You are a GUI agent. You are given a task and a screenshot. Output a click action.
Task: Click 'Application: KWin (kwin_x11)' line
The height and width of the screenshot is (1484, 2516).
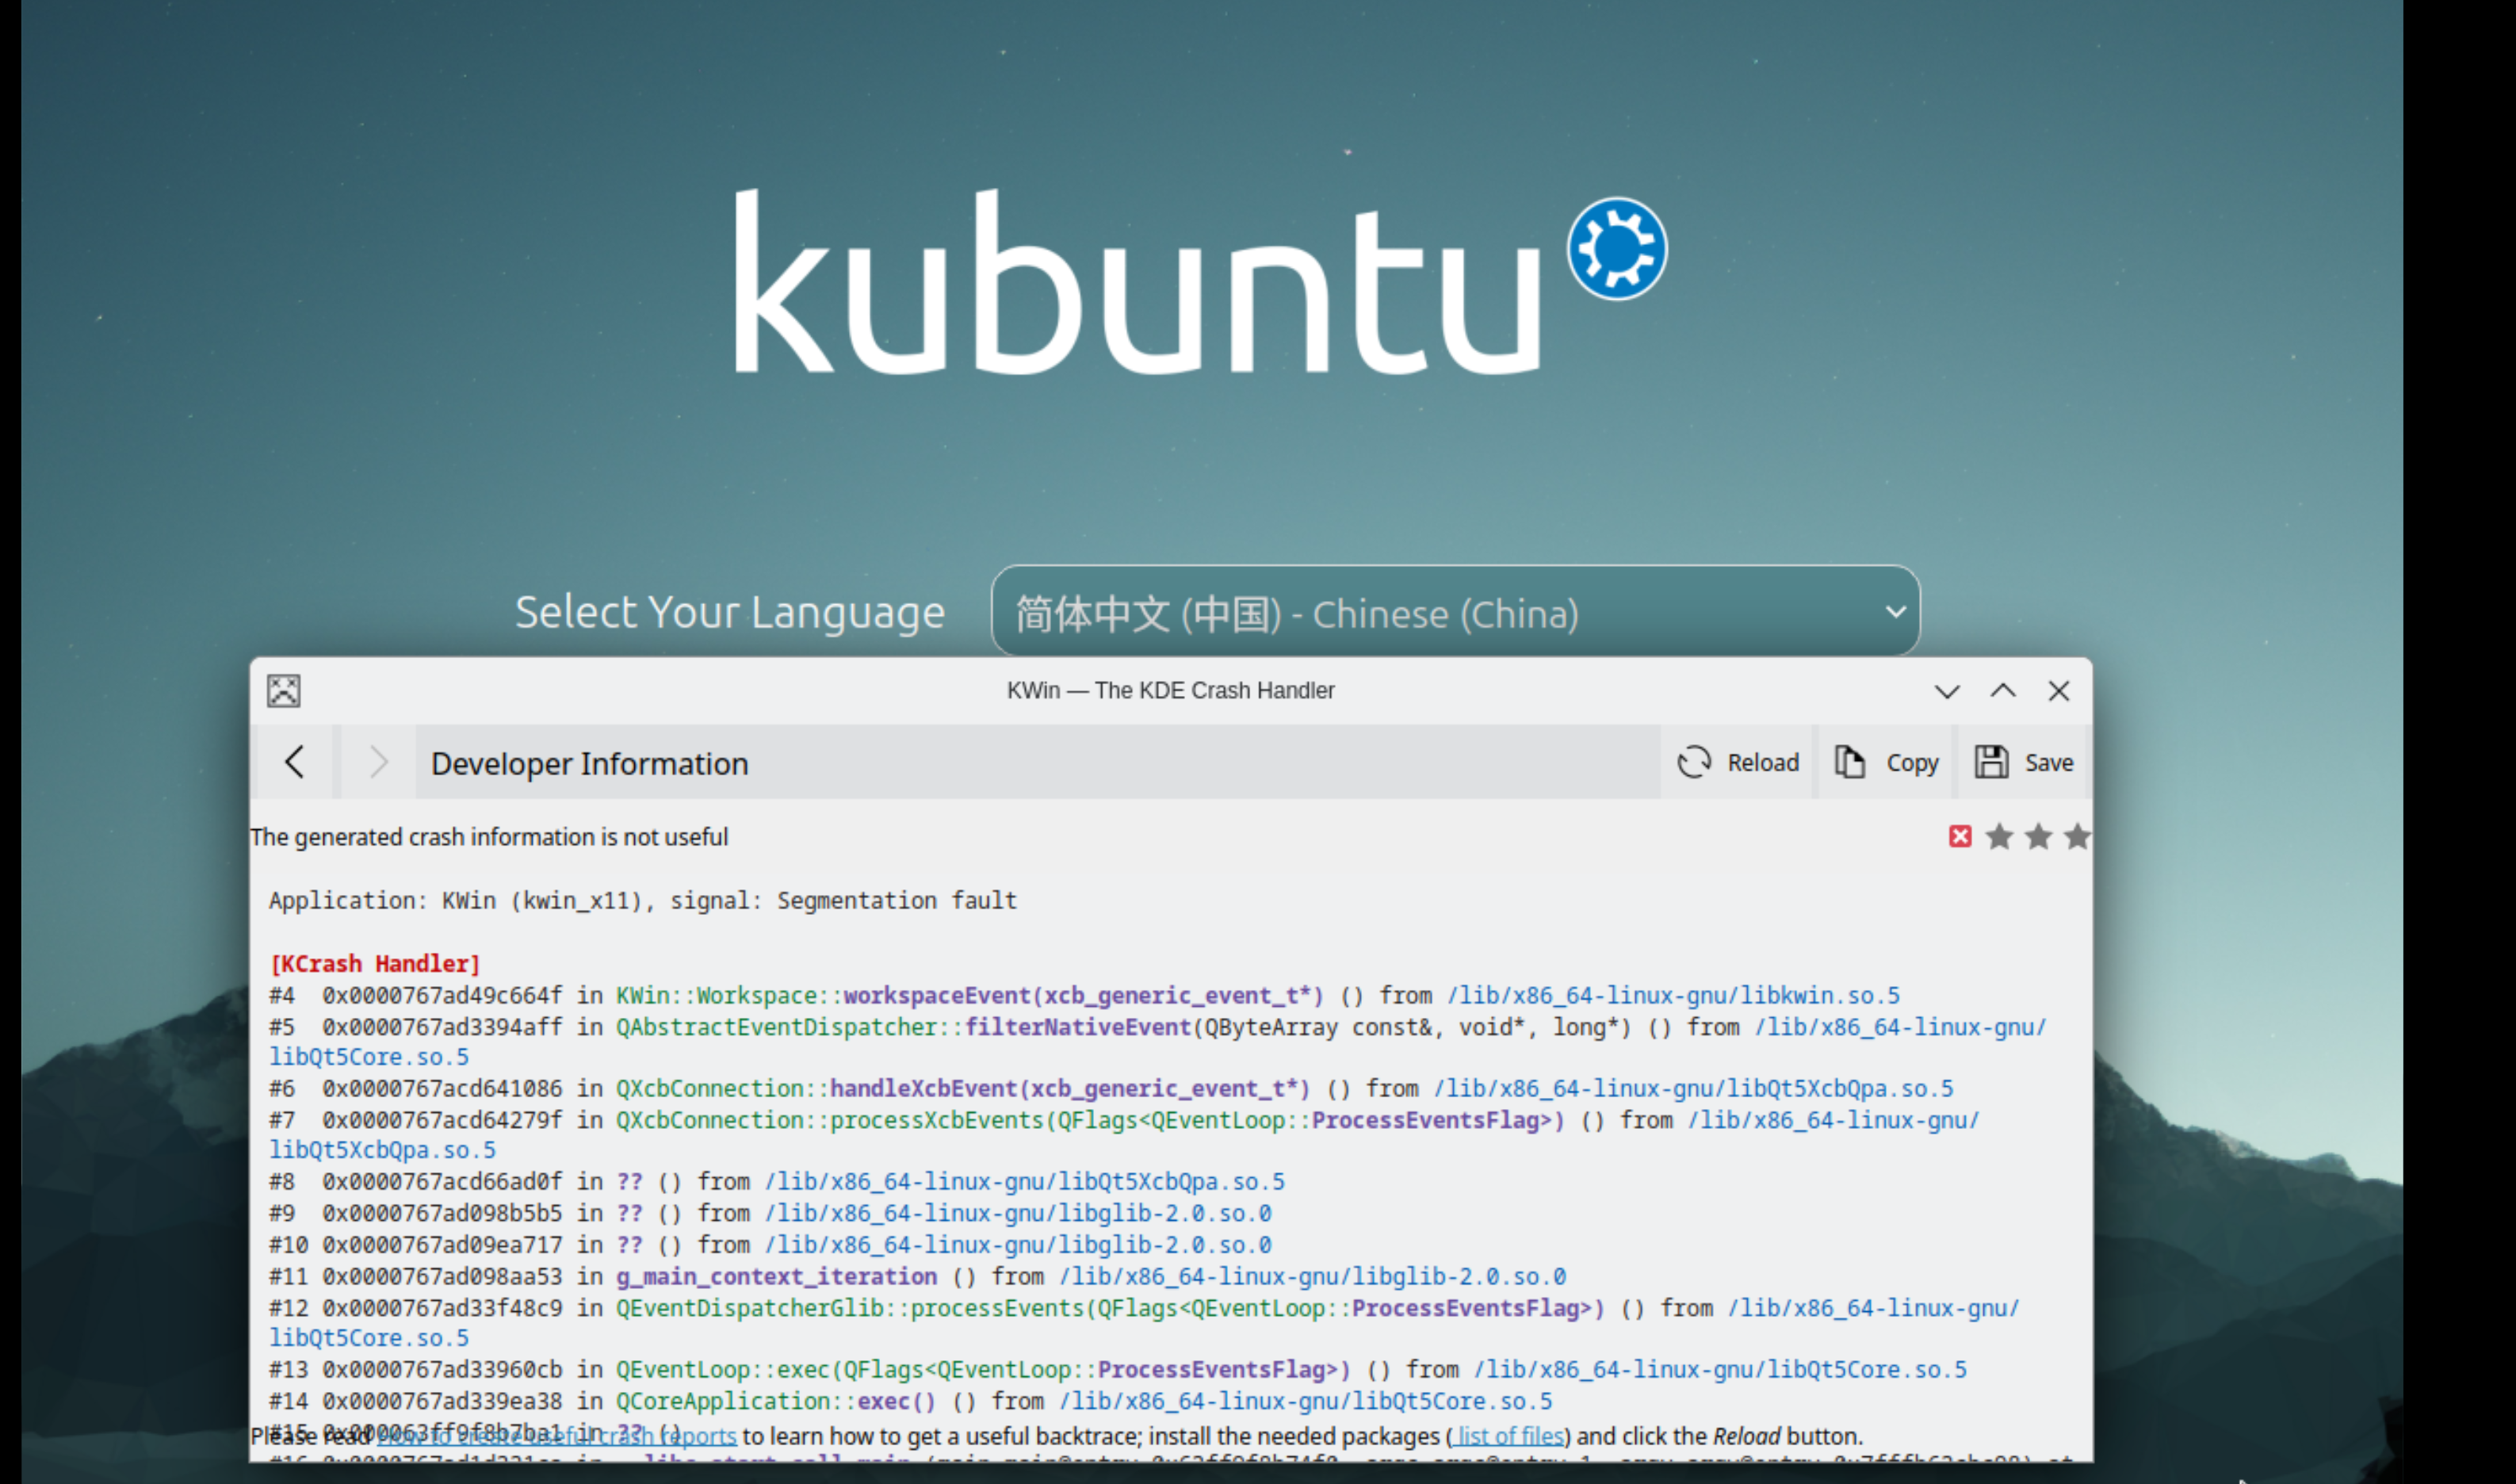click(x=642, y=900)
